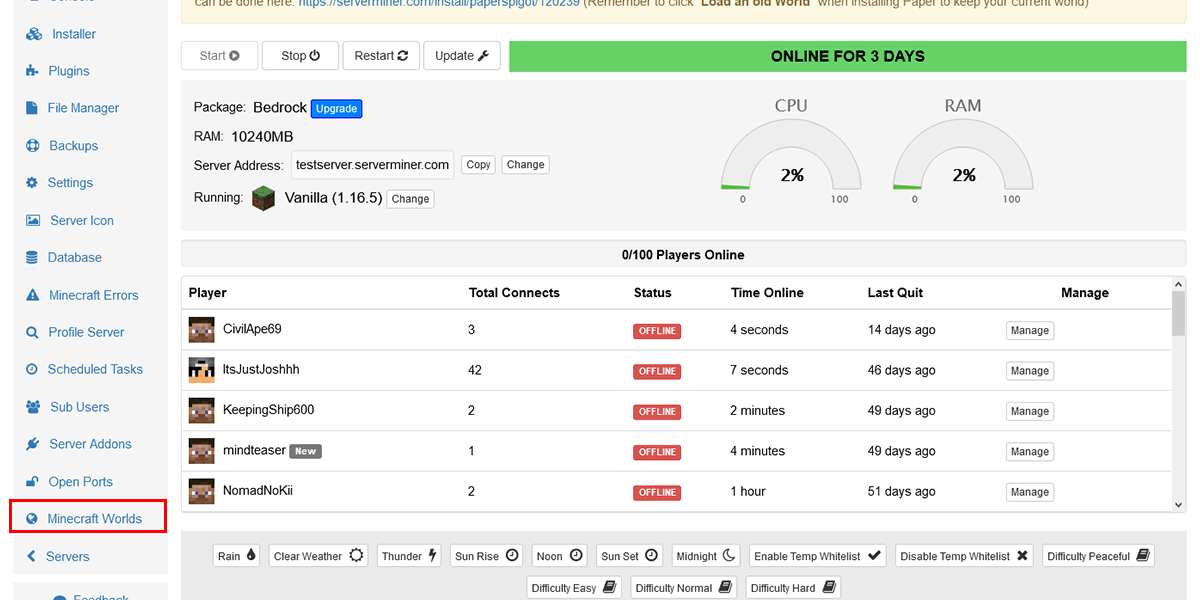This screenshot has width=1200, height=600.
Task: Click the CPU usage gauge
Action: [791, 155]
